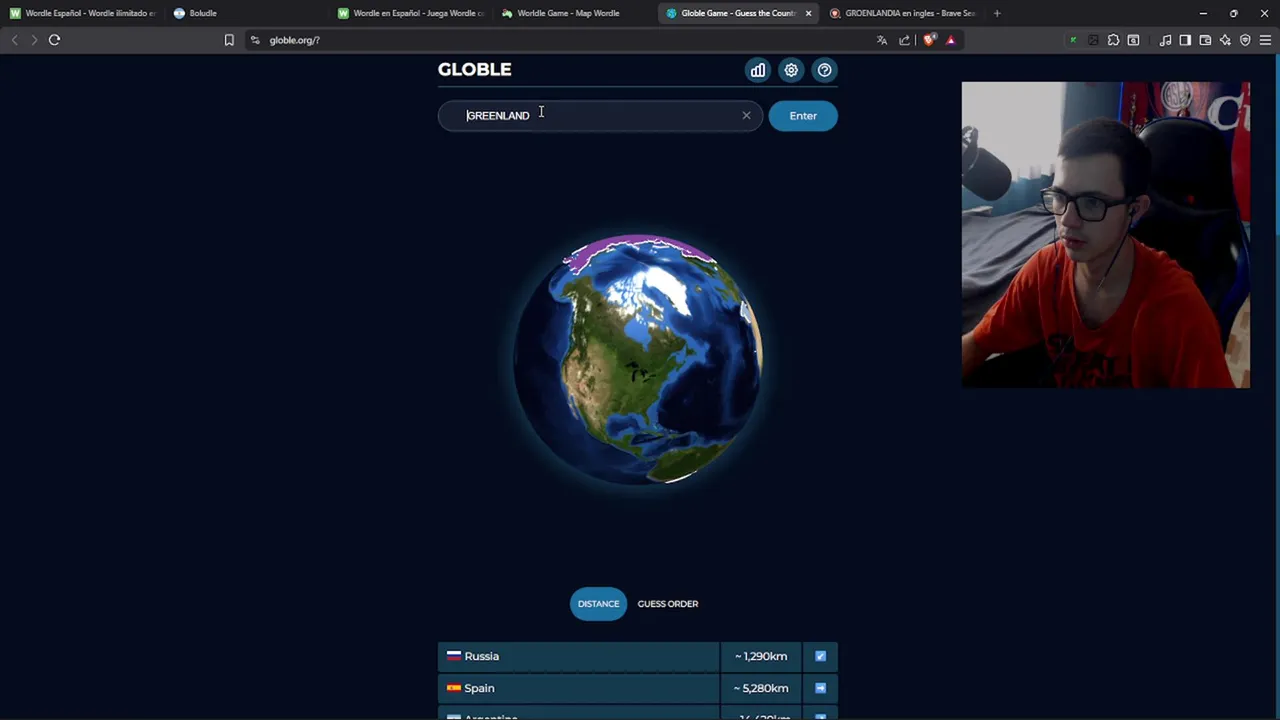Close the Globle Game tab

808,13
